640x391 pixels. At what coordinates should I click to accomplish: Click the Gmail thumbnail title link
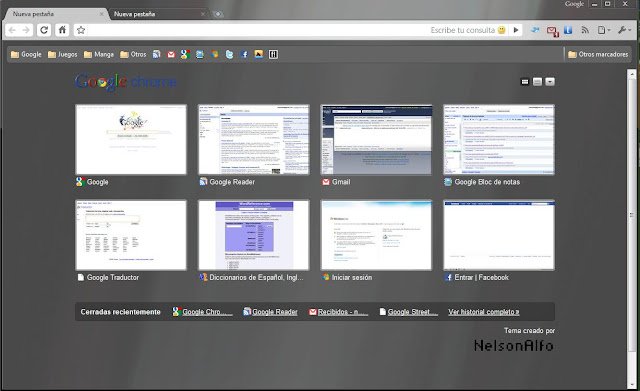tap(341, 182)
